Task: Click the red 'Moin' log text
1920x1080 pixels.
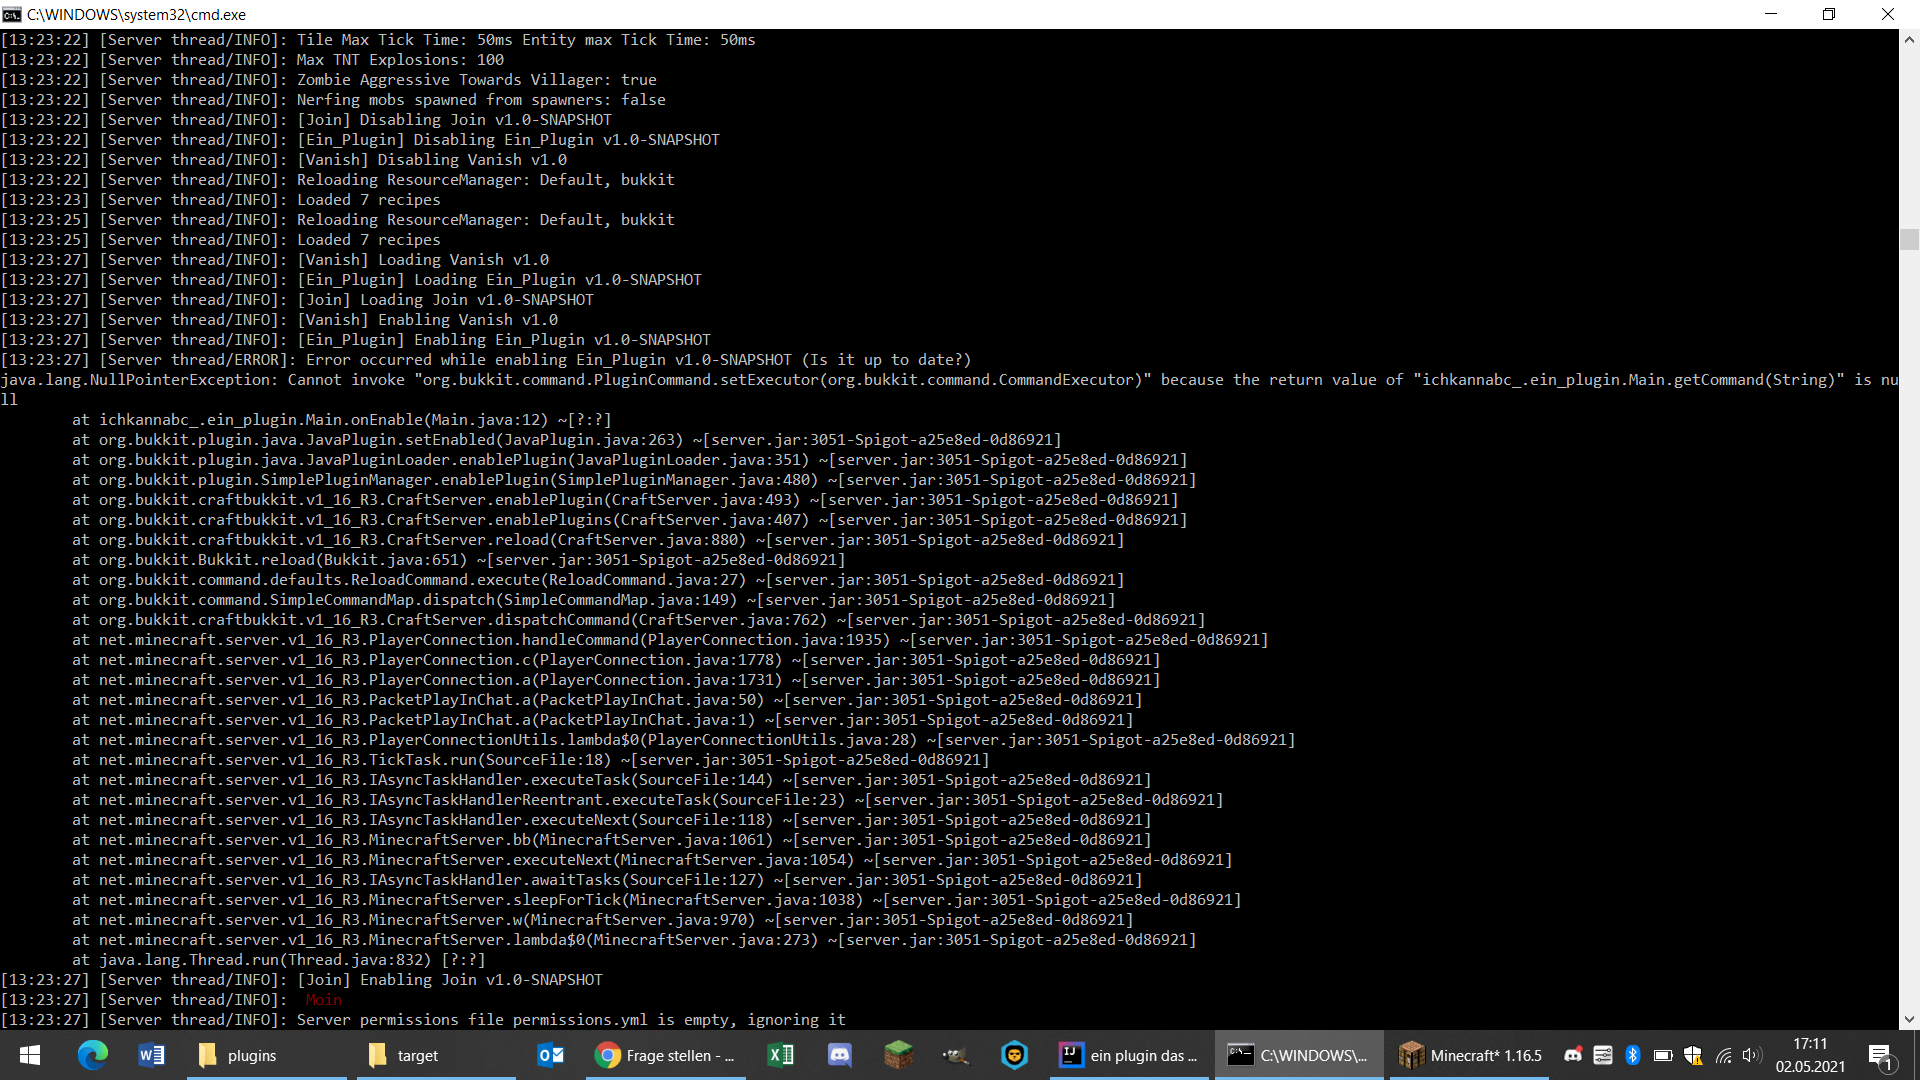Action: (x=323, y=1000)
